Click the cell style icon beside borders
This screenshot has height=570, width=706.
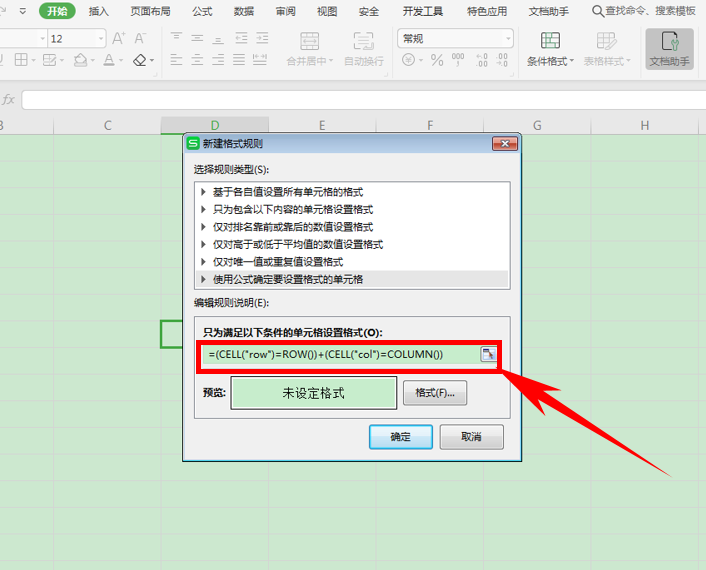[50, 59]
